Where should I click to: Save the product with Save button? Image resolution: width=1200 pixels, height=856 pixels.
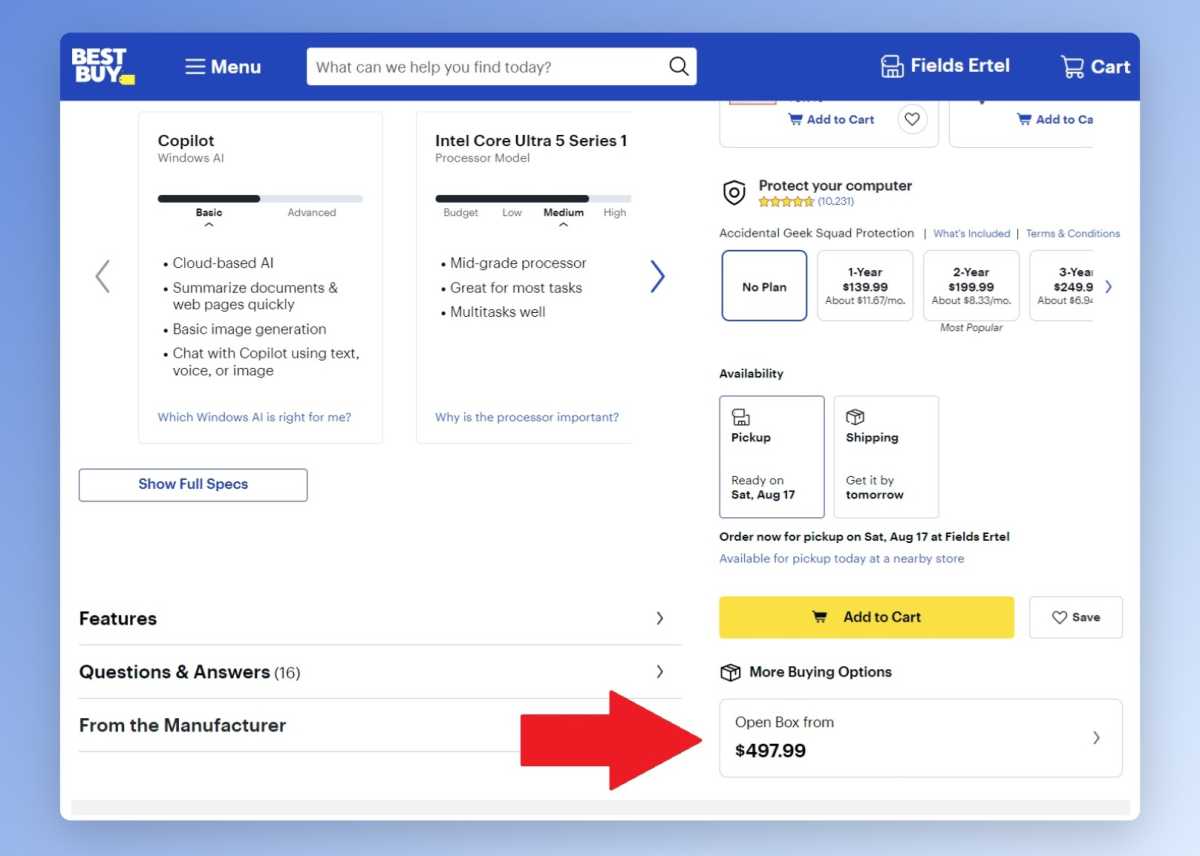1076,617
